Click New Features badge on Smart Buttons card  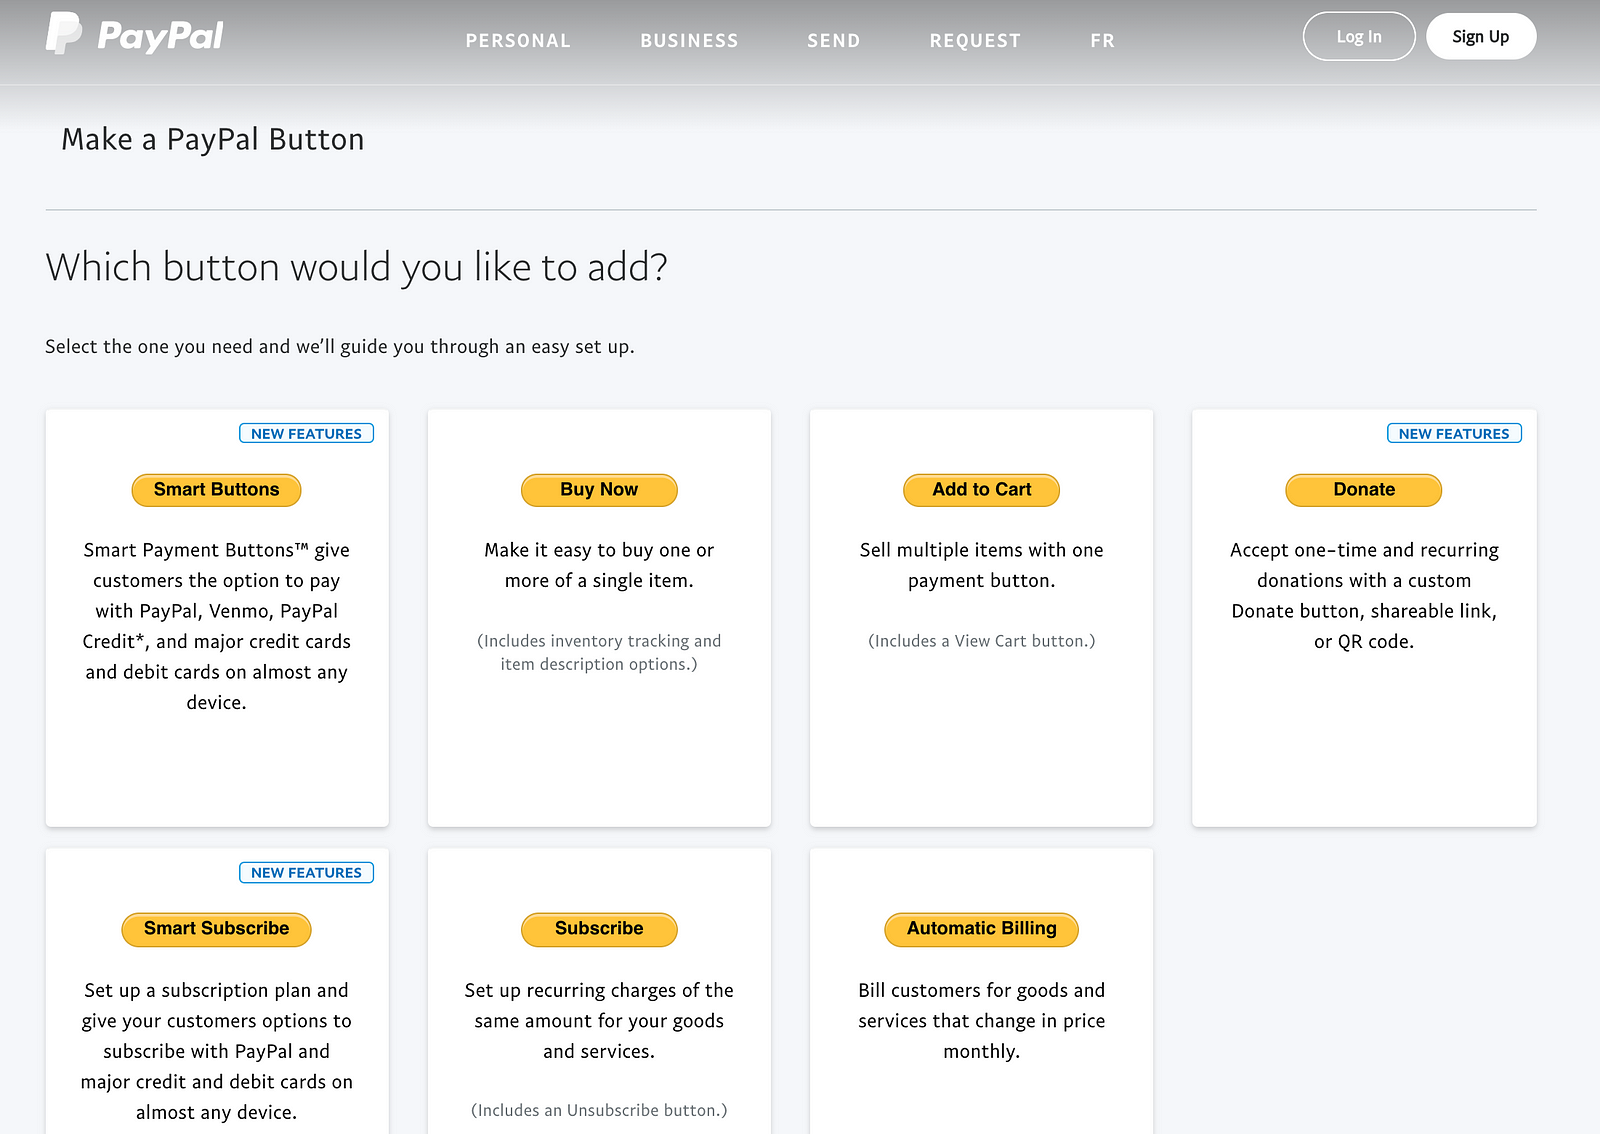tap(306, 433)
